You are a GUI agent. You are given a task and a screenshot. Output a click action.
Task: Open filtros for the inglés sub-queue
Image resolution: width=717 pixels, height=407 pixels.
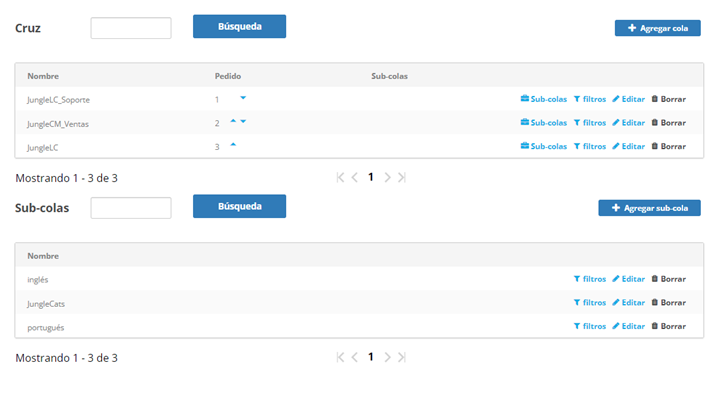pos(590,279)
